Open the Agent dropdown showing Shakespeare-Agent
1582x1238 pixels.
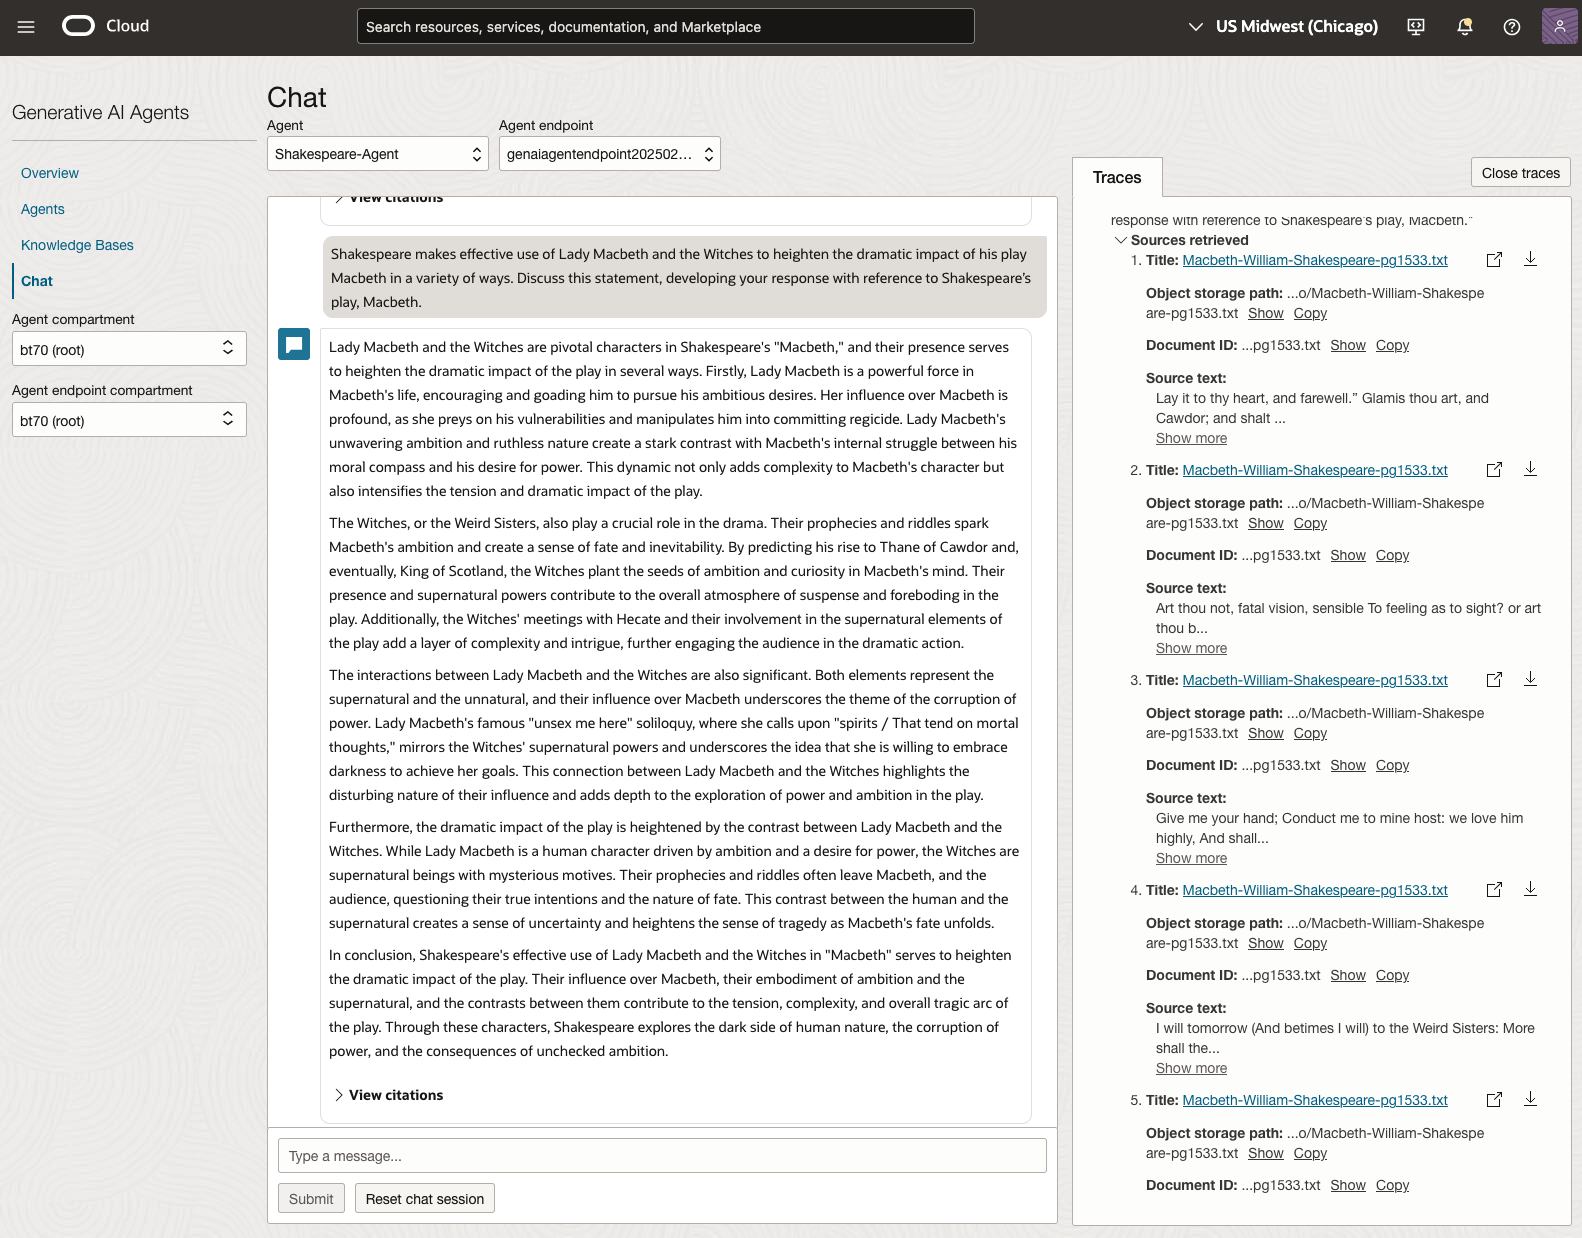(377, 154)
